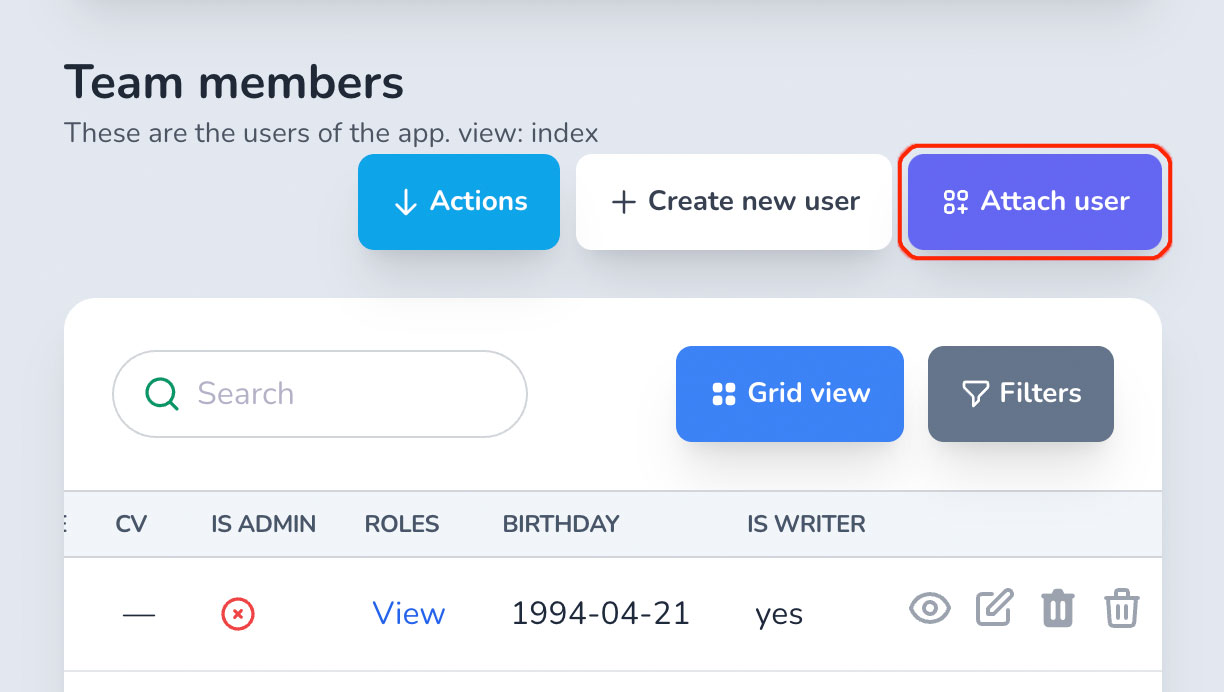The height and width of the screenshot is (692, 1224).
Task: Click the plus icon on Create new user
Action: (624, 202)
